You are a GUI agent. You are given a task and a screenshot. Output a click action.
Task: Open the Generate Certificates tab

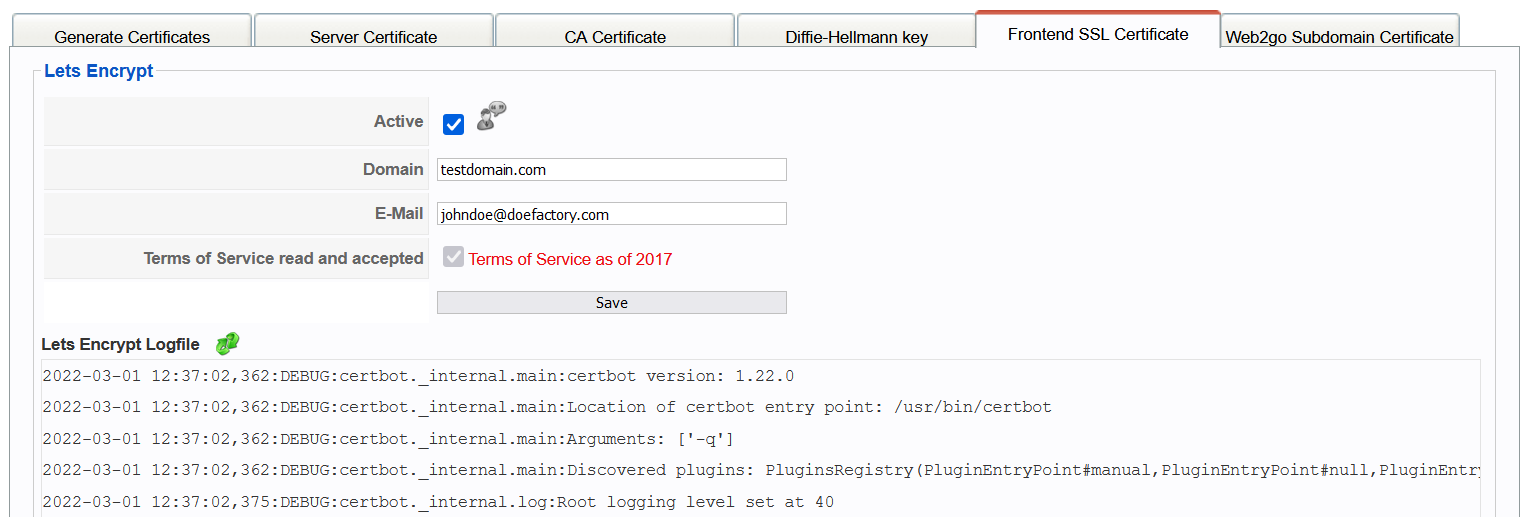[132, 32]
